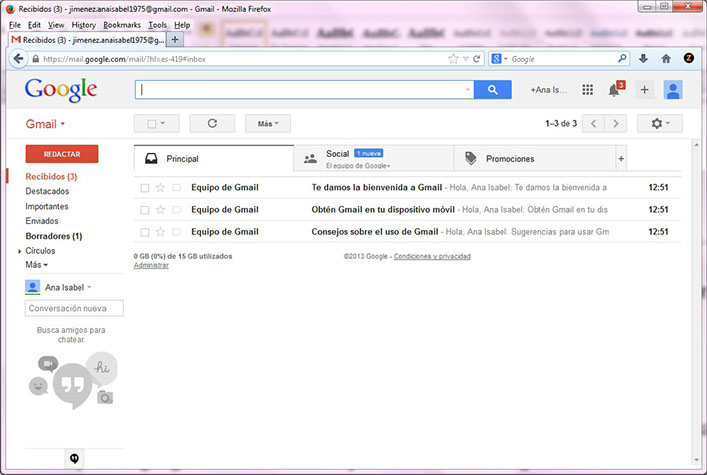Open the Destacados folder

click(x=47, y=191)
